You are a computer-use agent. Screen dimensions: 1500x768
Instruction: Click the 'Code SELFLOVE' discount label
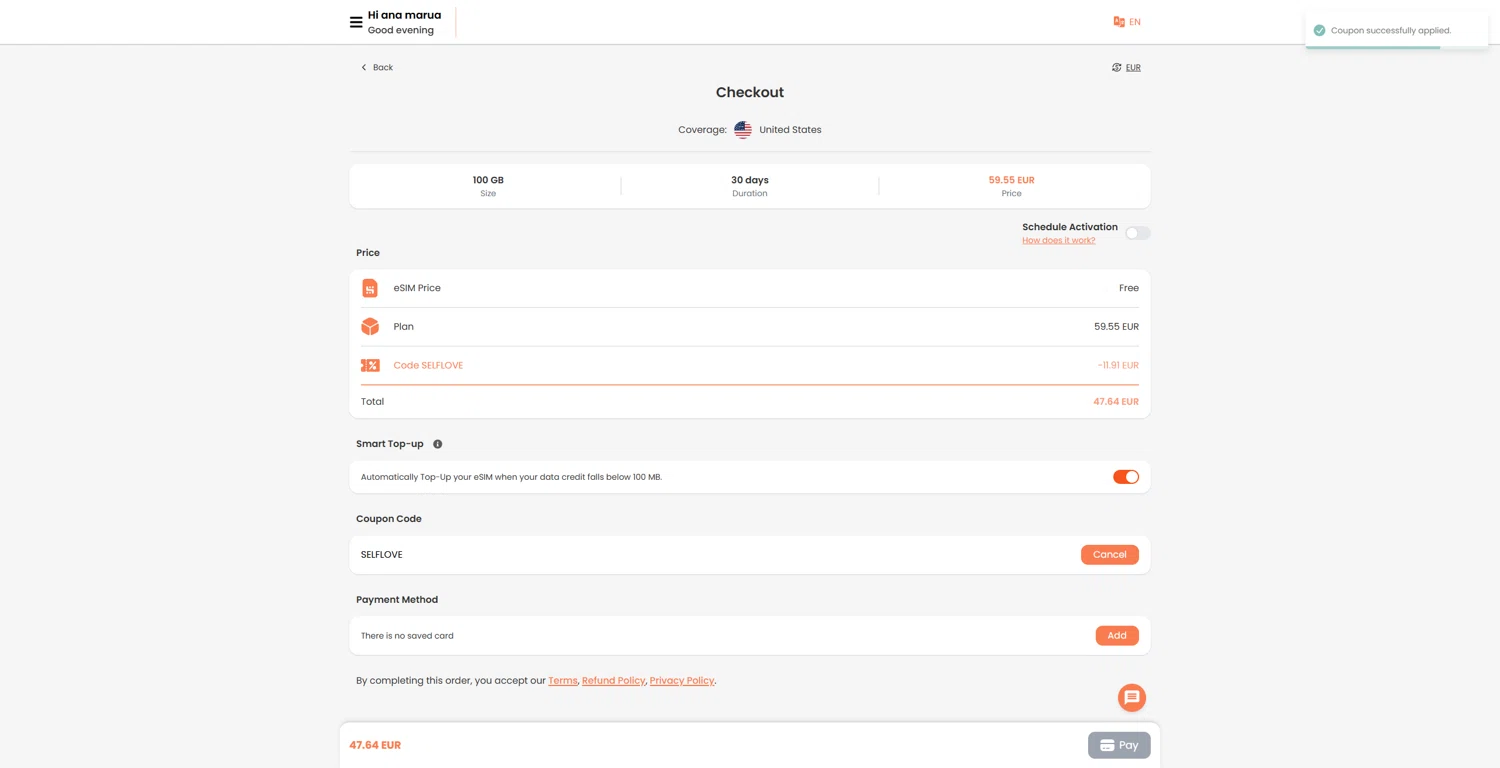tap(428, 365)
